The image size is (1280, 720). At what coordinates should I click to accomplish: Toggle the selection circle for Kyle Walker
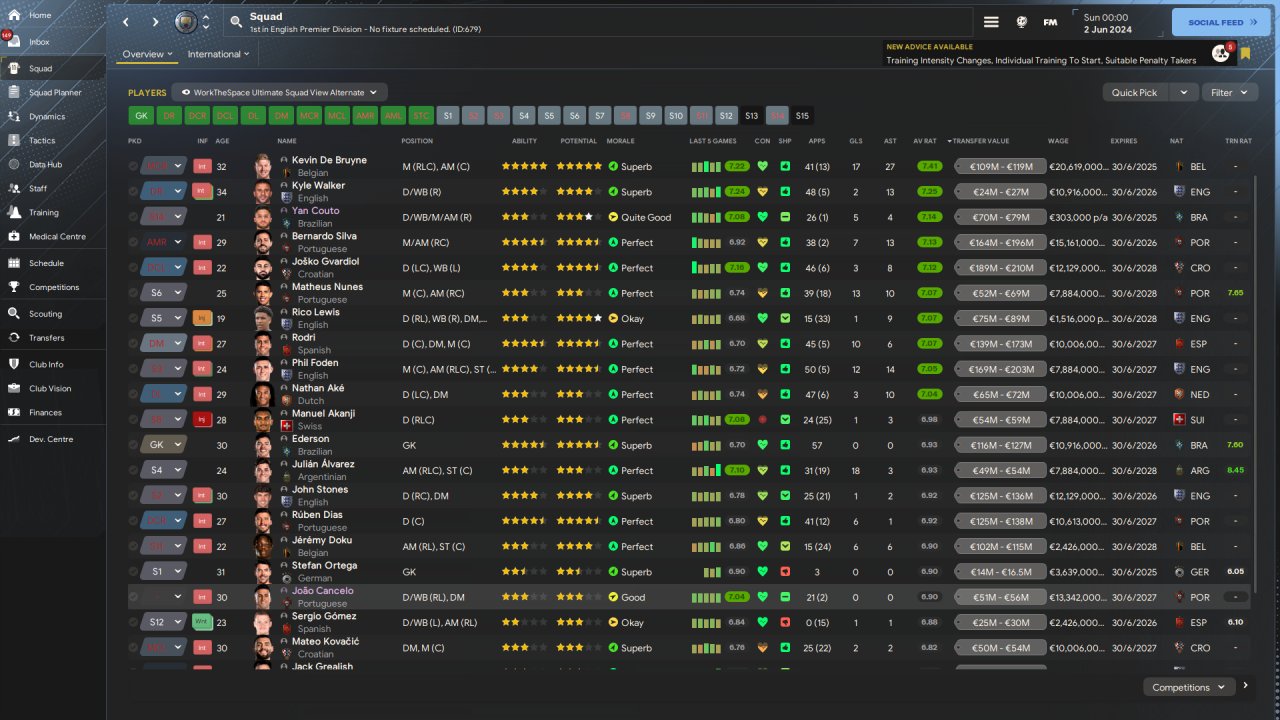click(x=133, y=191)
